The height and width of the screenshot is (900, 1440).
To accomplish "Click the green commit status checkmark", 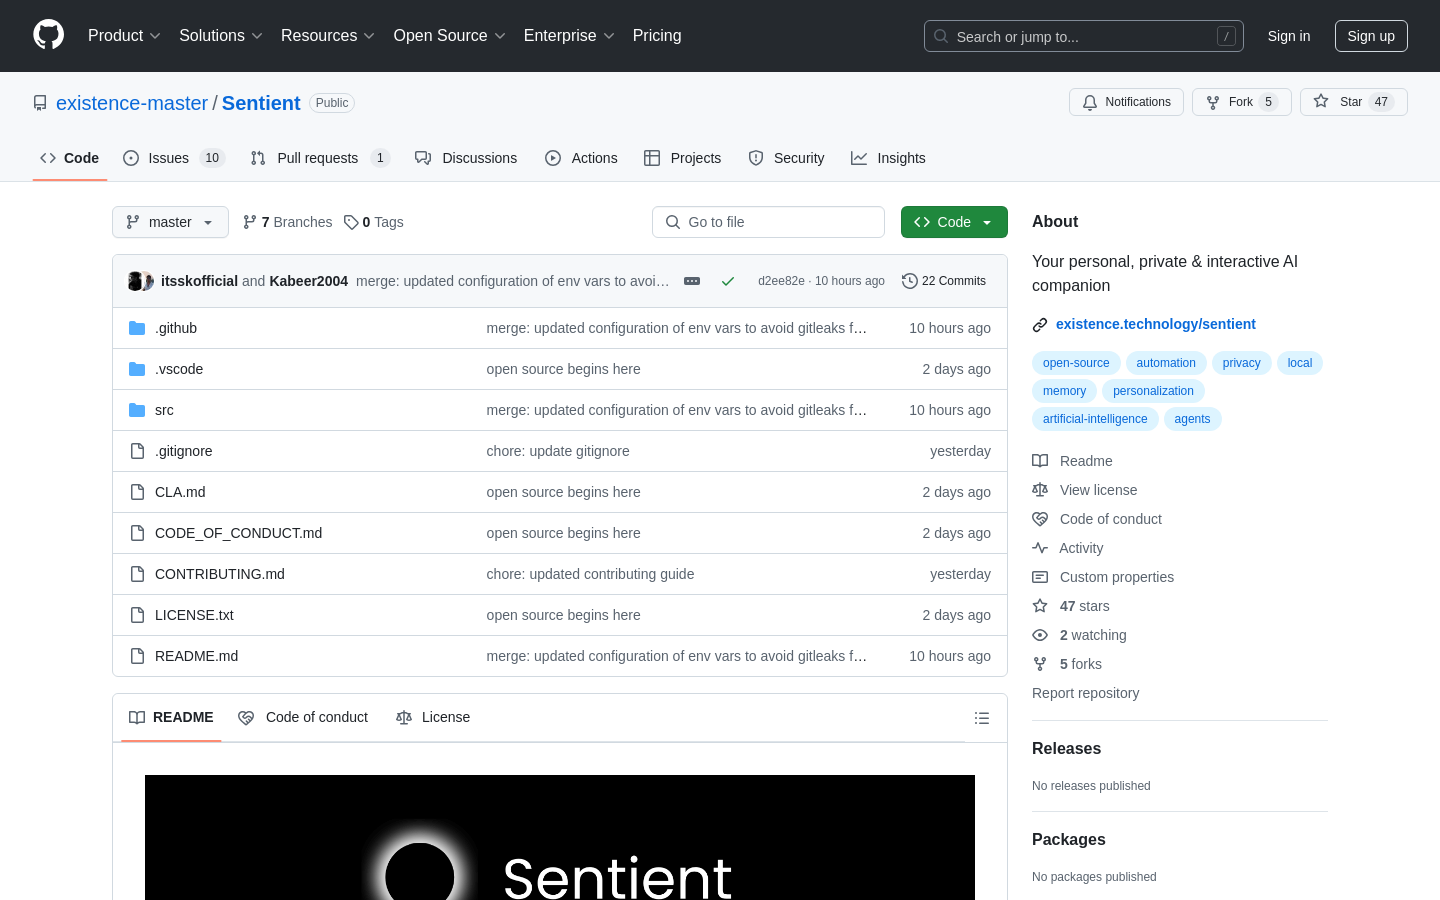I will click(x=728, y=281).
